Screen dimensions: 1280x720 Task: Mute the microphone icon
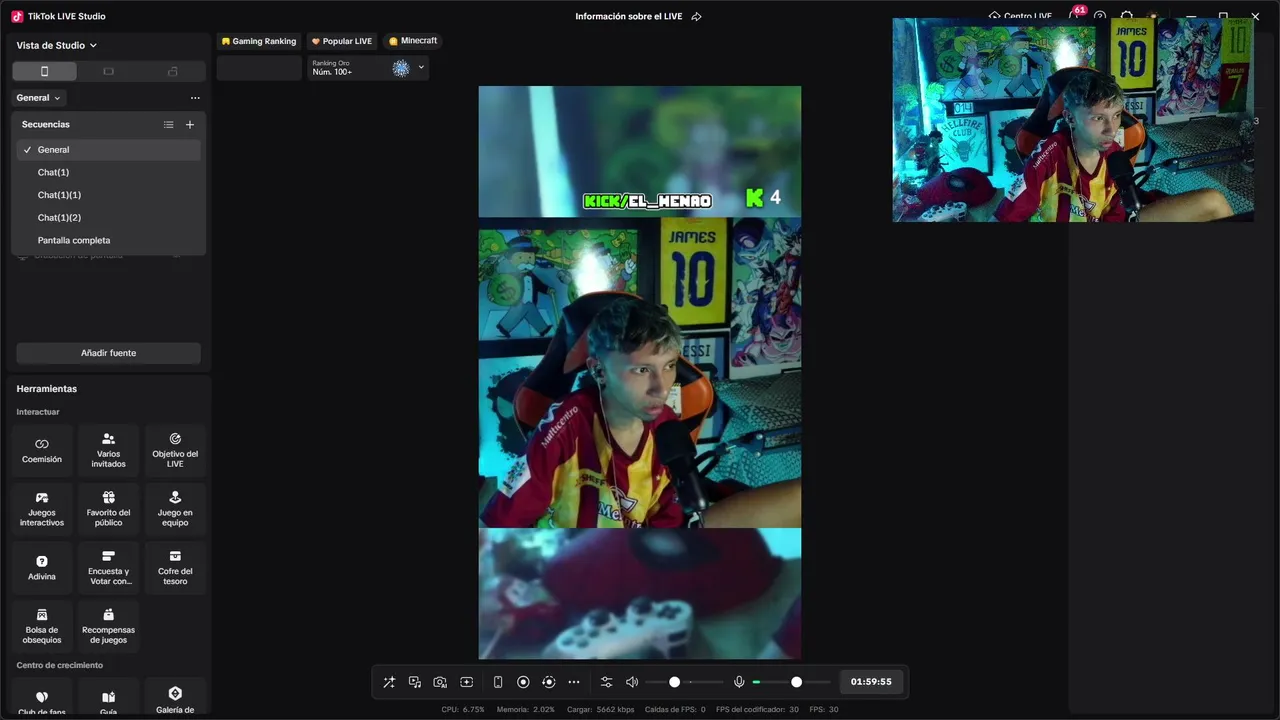pos(739,682)
